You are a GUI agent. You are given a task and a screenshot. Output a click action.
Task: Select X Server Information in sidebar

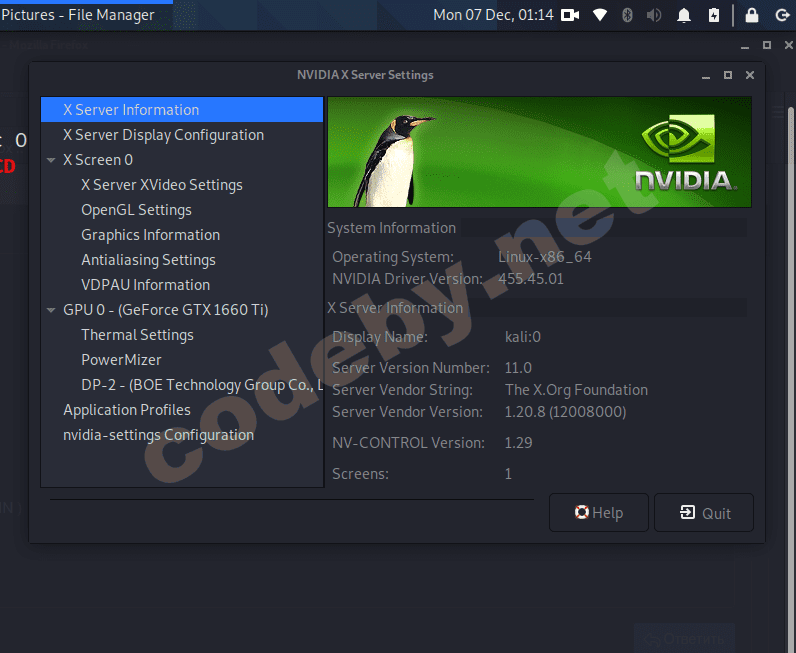182,110
